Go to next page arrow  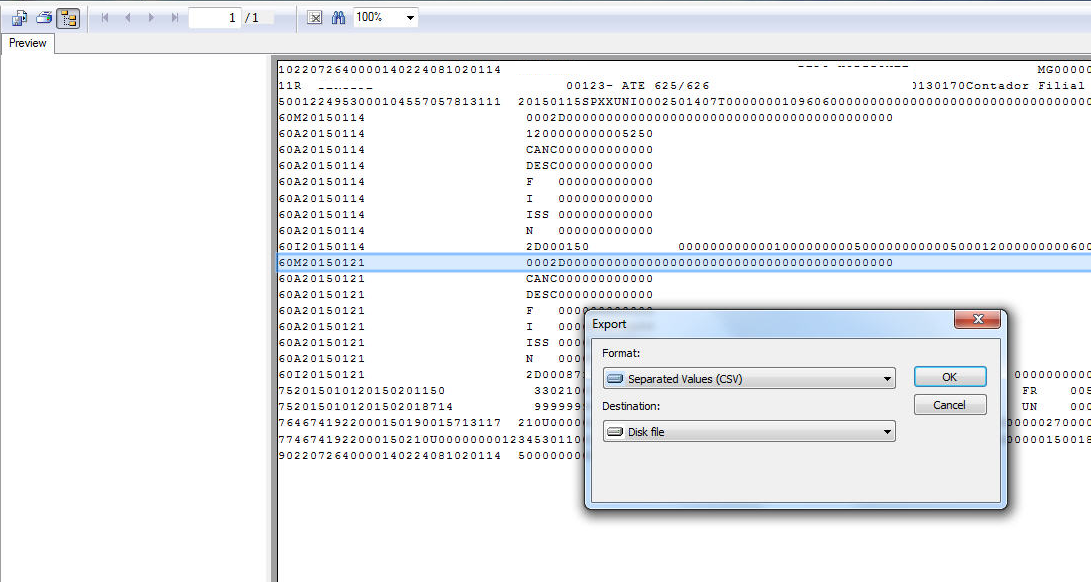pyautogui.click(x=151, y=18)
